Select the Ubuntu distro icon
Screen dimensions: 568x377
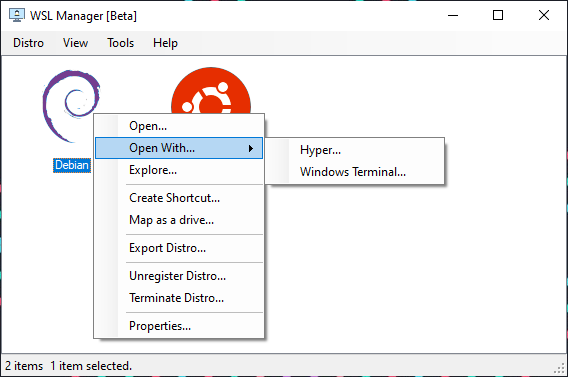[211, 90]
